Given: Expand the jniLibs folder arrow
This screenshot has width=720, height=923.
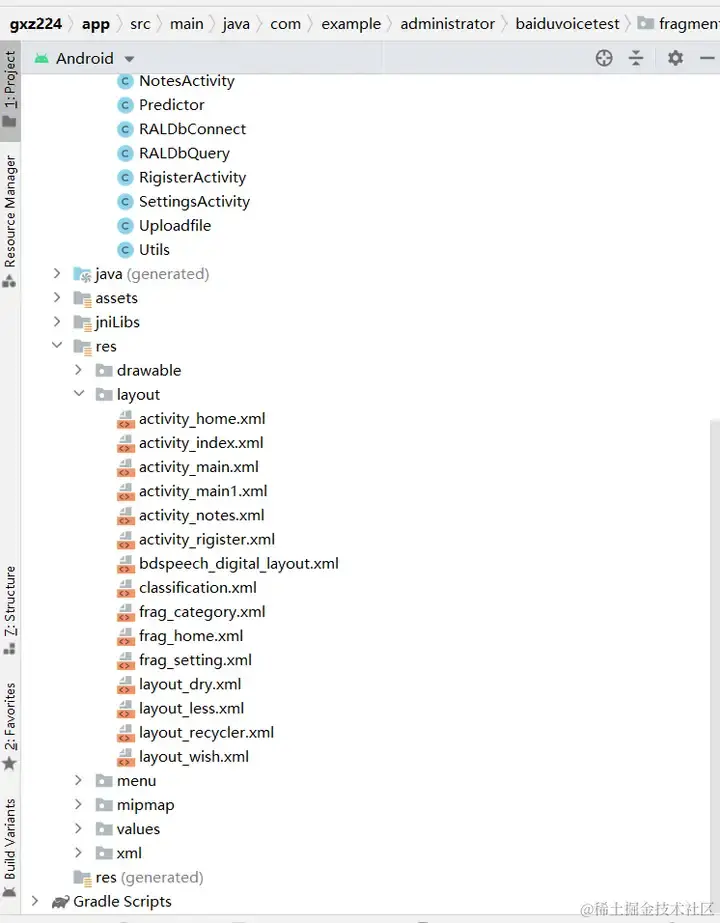Looking at the screenshot, I should click(57, 321).
